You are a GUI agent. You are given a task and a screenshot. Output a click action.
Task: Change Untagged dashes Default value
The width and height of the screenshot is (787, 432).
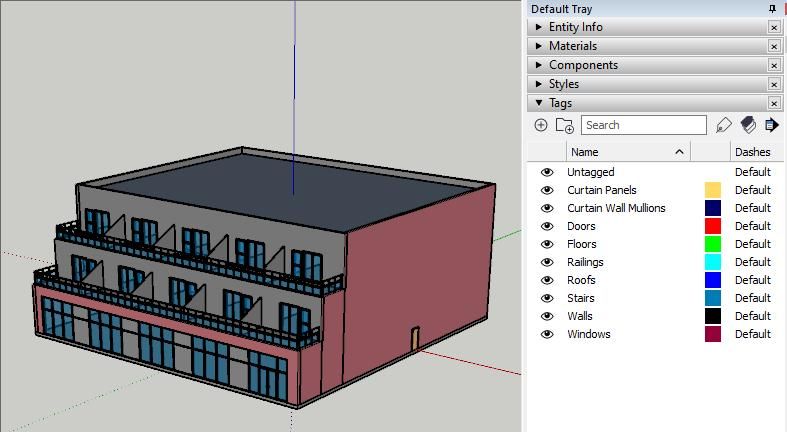tap(753, 172)
